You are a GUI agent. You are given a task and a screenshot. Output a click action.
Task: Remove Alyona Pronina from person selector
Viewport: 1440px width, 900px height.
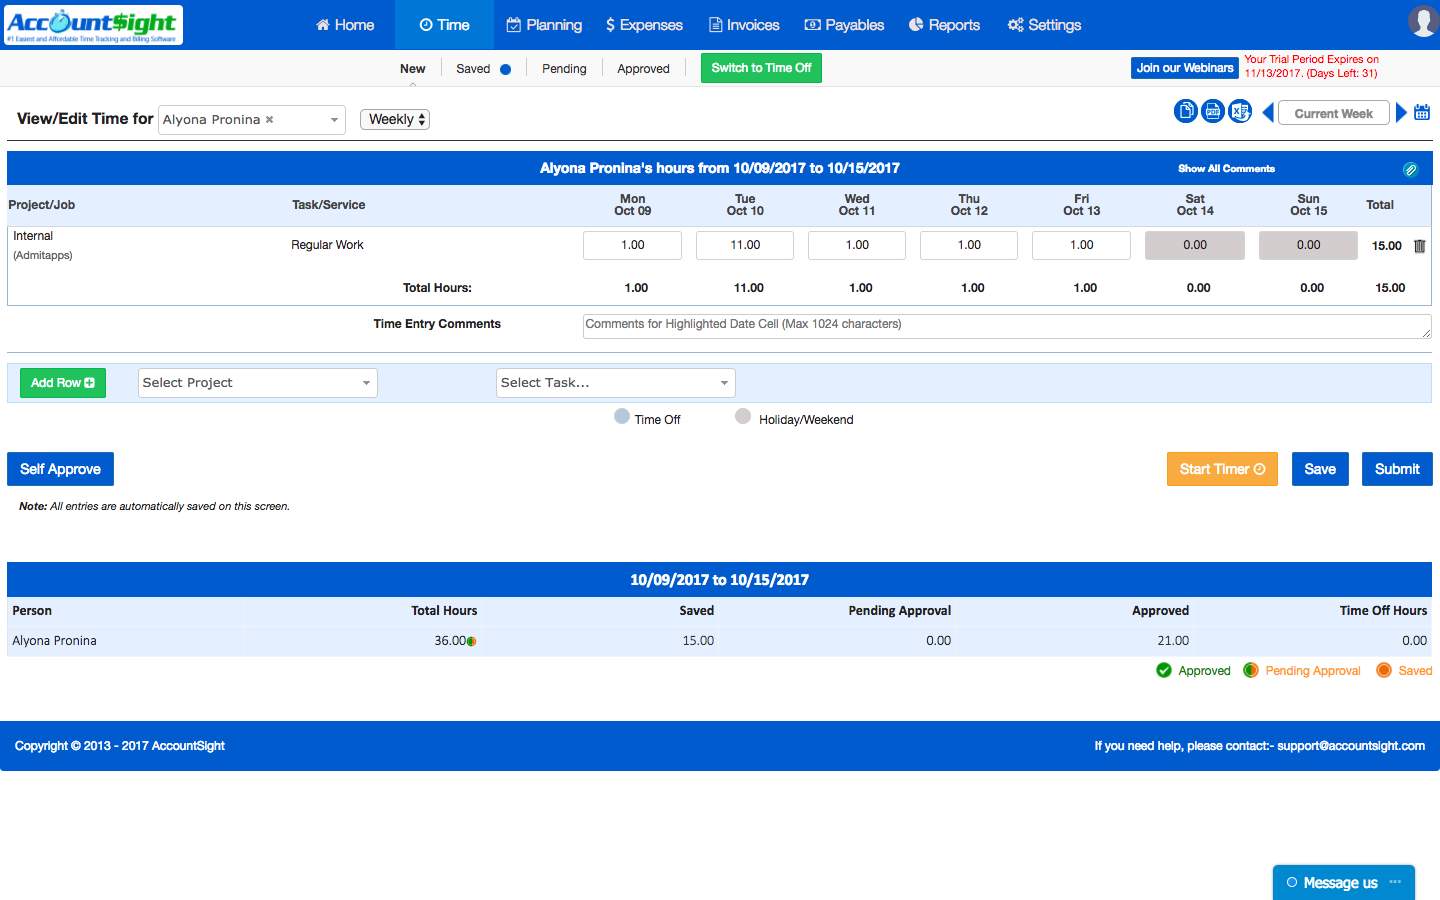point(269,119)
